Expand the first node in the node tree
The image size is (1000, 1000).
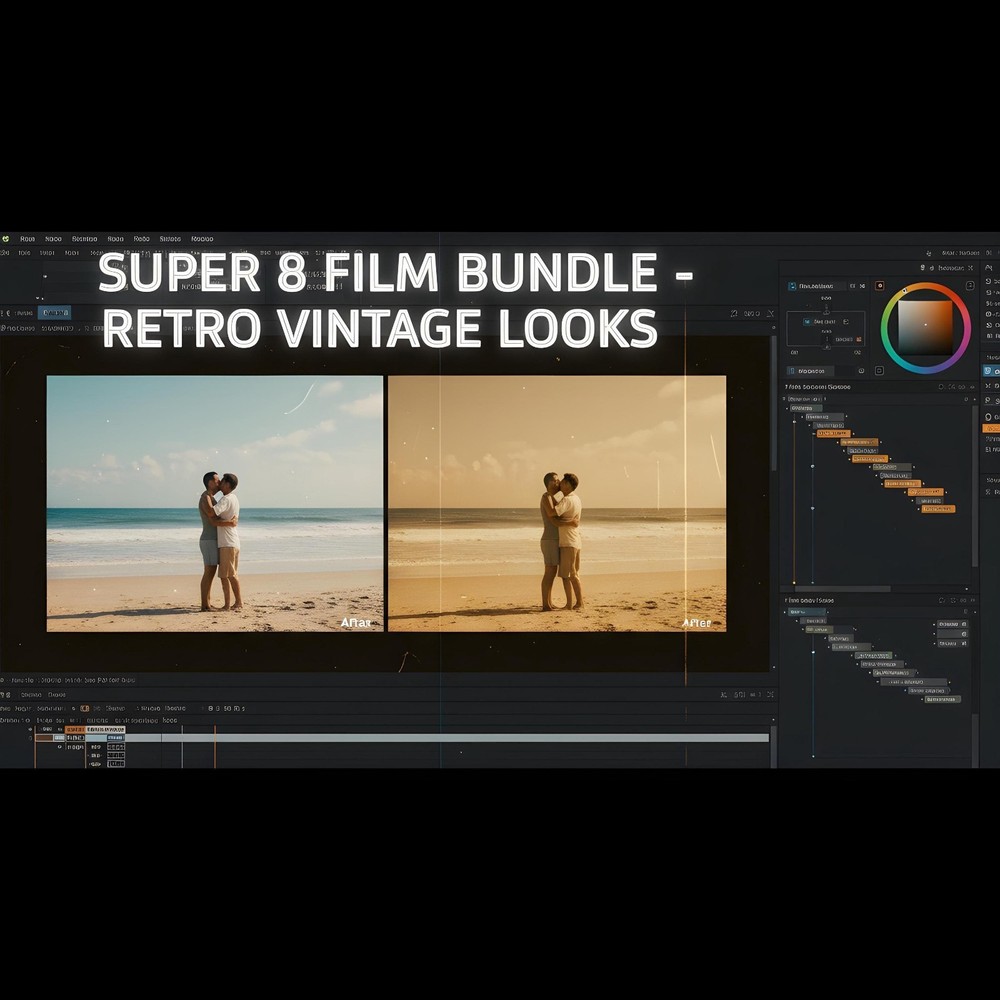tap(787, 408)
